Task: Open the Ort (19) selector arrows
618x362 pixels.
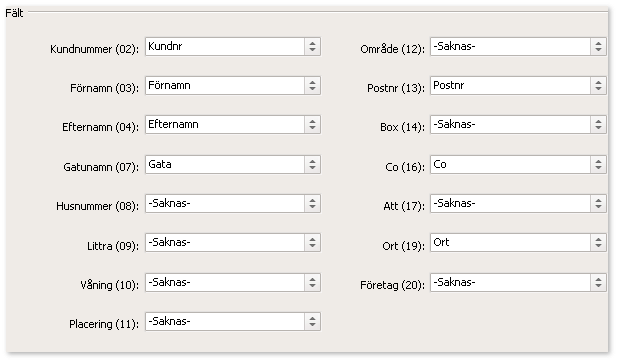Action: click(598, 243)
